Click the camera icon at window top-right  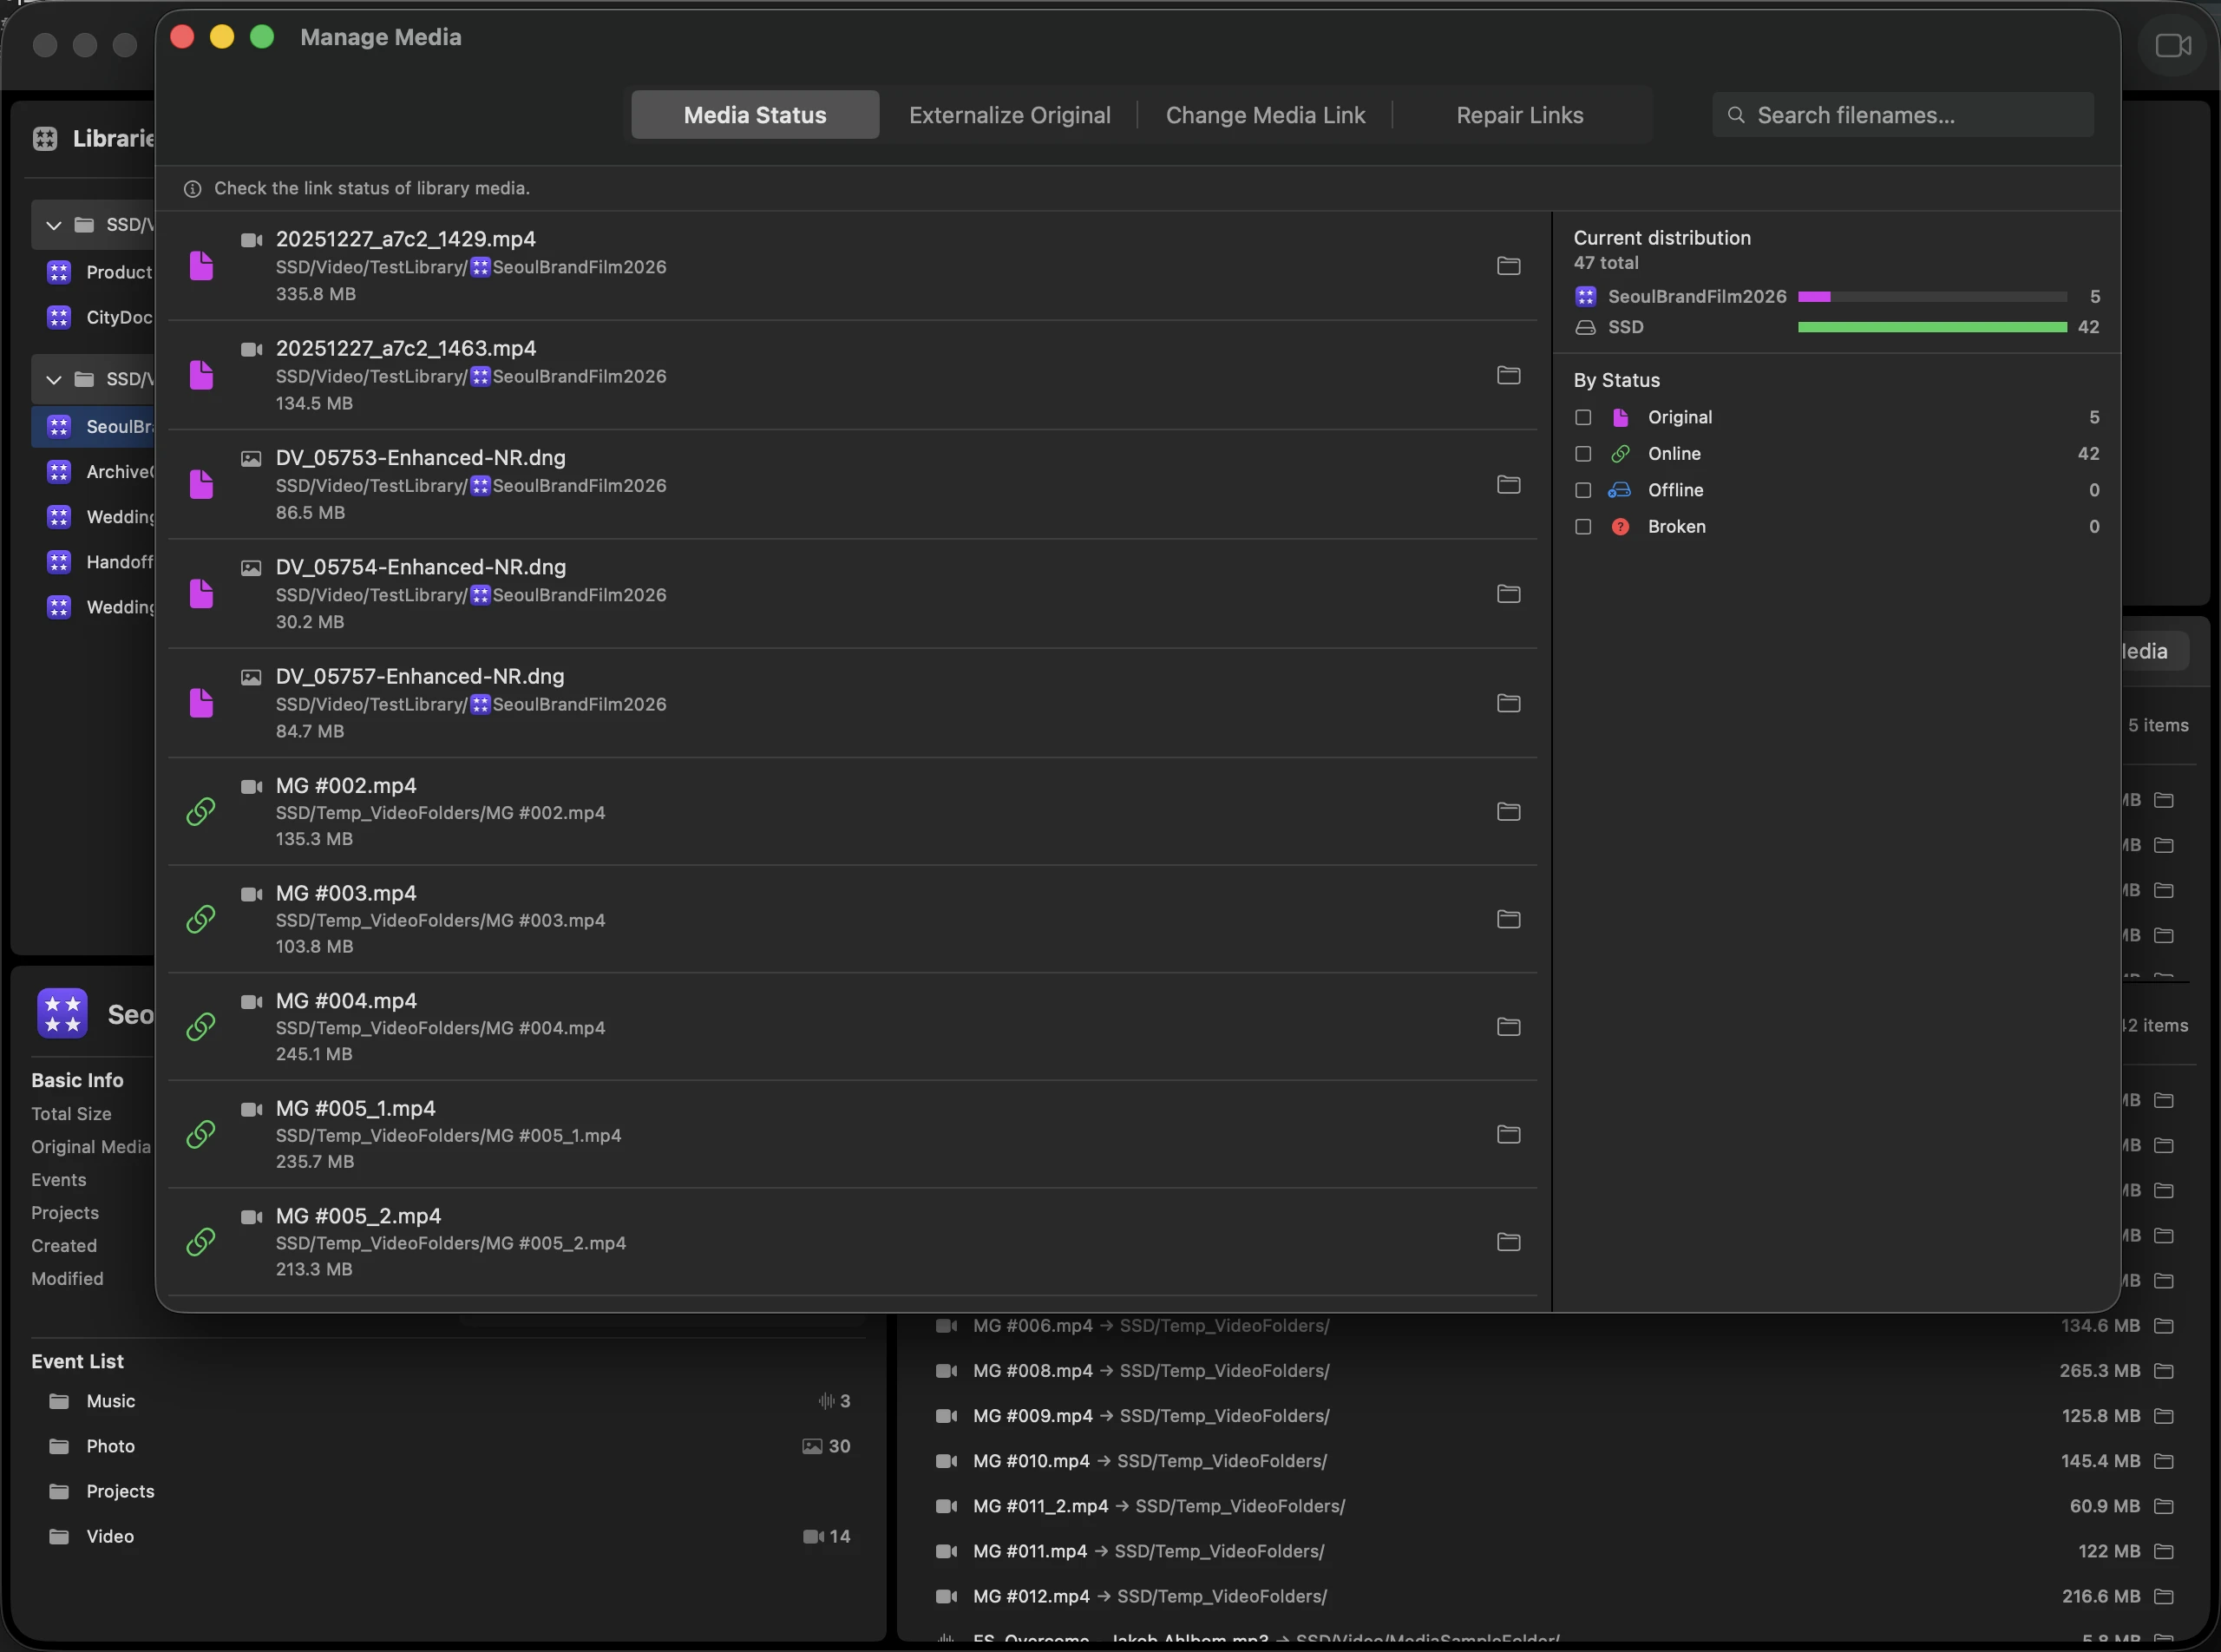pos(2173,46)
